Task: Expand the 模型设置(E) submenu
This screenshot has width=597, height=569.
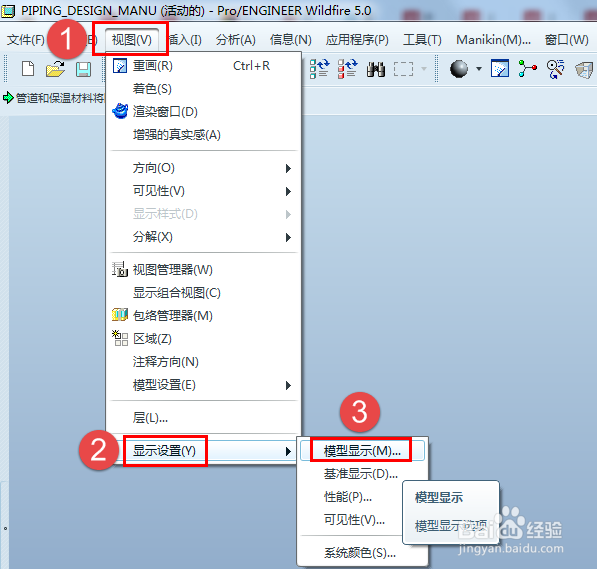Action: tap(203, 385)
